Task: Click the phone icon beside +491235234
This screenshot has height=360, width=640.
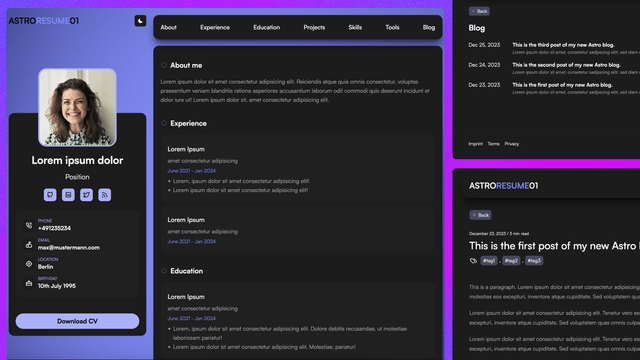Action: click(x=29, y=225)
